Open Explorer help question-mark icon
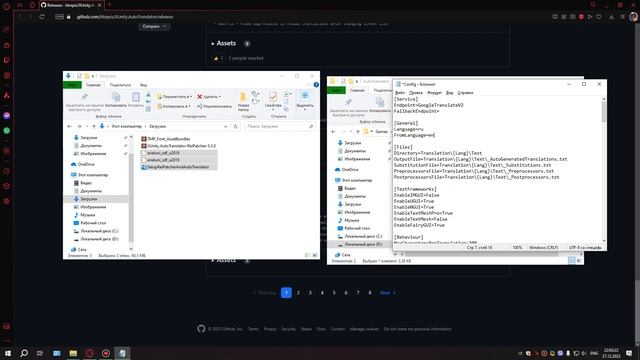Image resolution: width=640 pixels, height=360 pixels. 316,85
